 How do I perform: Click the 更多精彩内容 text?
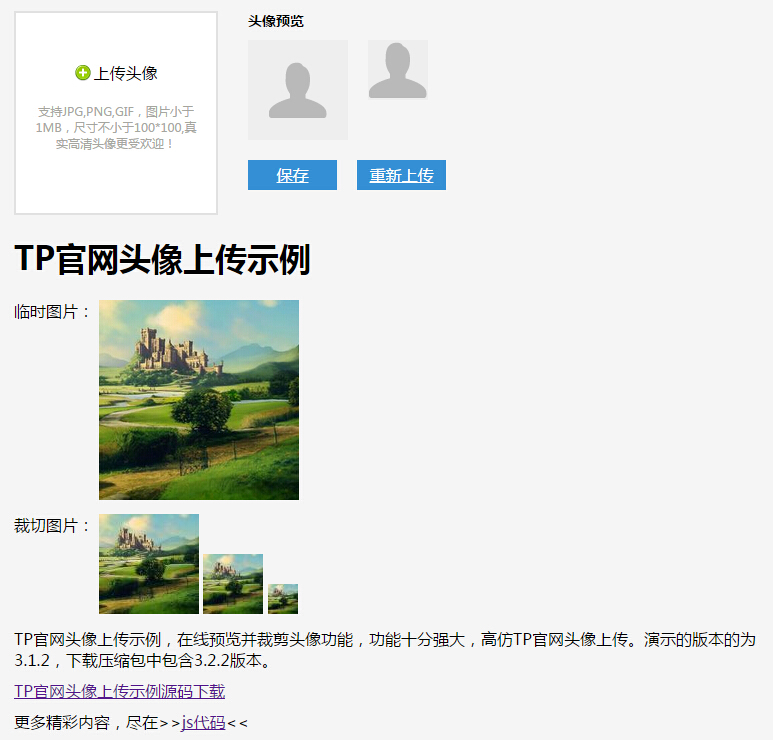pos(62,723)
